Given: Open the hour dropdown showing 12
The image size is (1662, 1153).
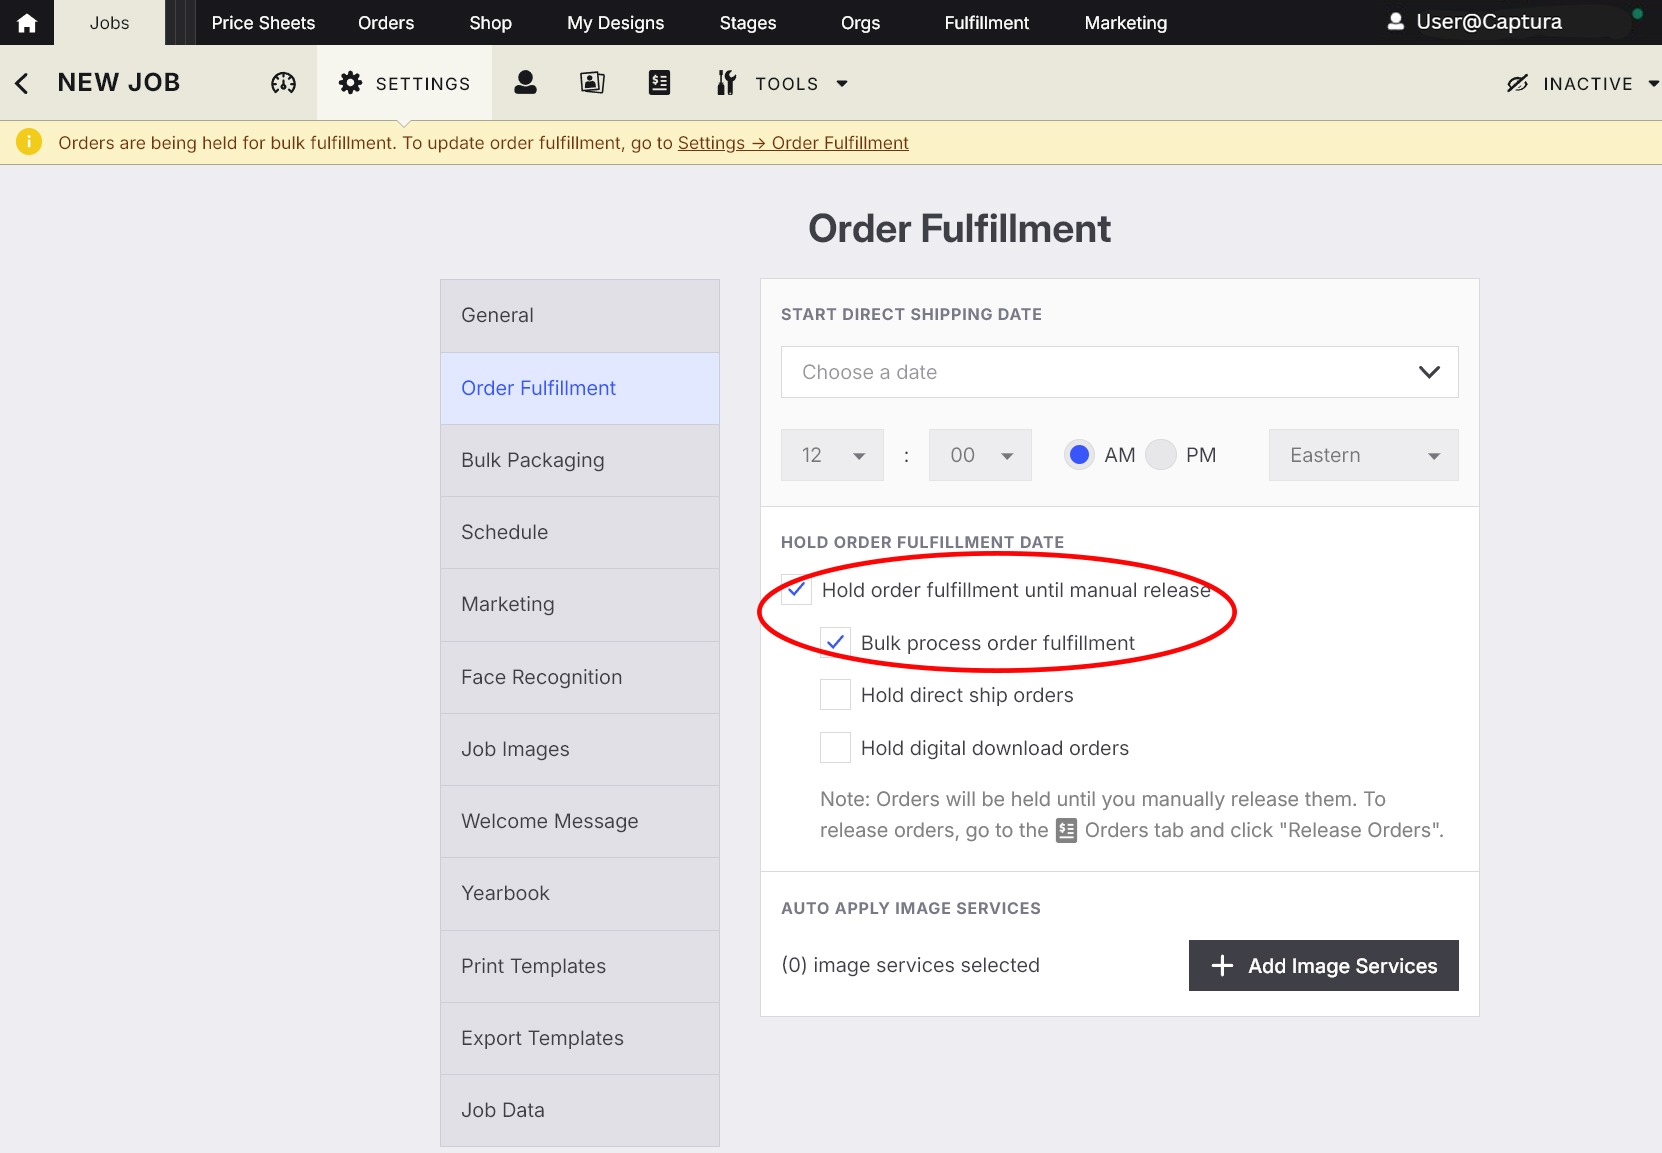Looking at the screenshot, I should [x=832, y=455].
